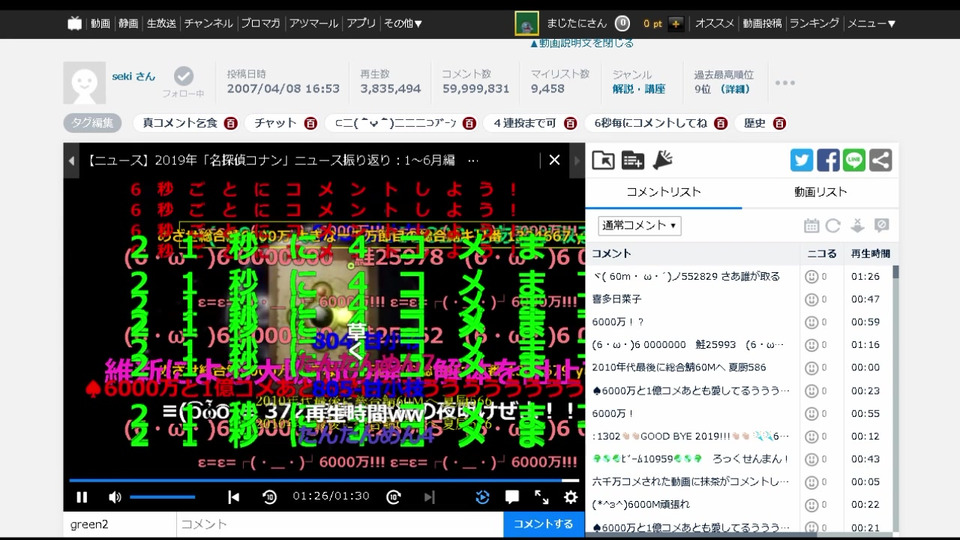Open dictionary icon for チャット tag
The width and height of the screenshot is (960, 540).
(x=310, y=123)
